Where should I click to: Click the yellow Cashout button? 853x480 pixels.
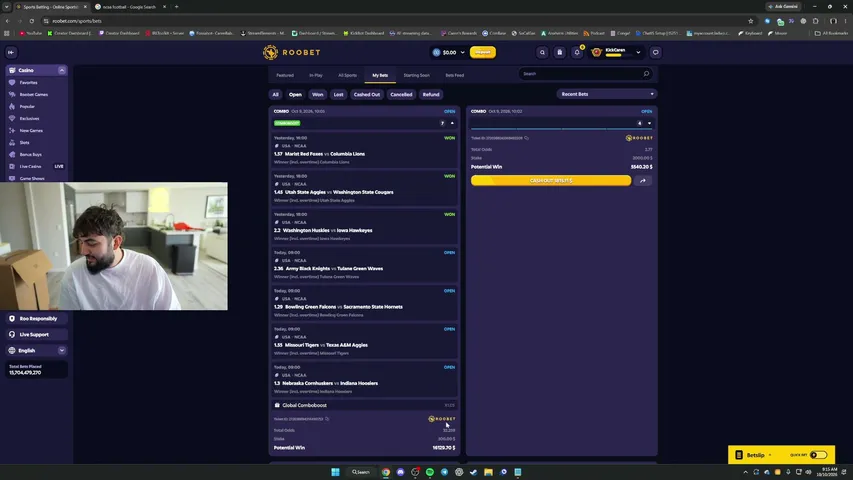(x=551, y=181)
